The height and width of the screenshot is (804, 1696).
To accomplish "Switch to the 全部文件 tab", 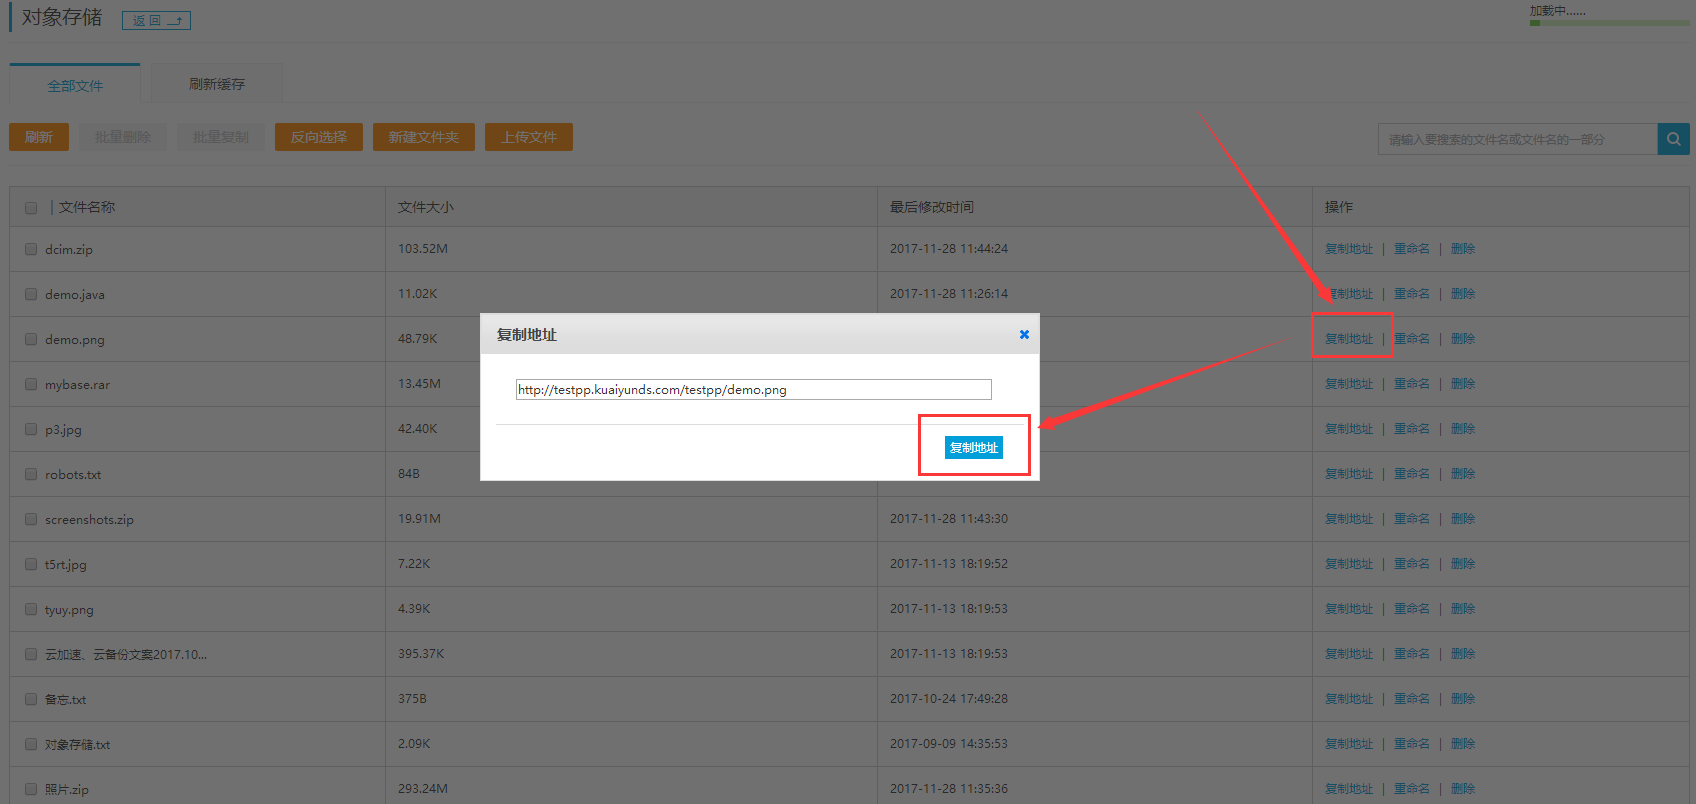I will click(75, 85).
